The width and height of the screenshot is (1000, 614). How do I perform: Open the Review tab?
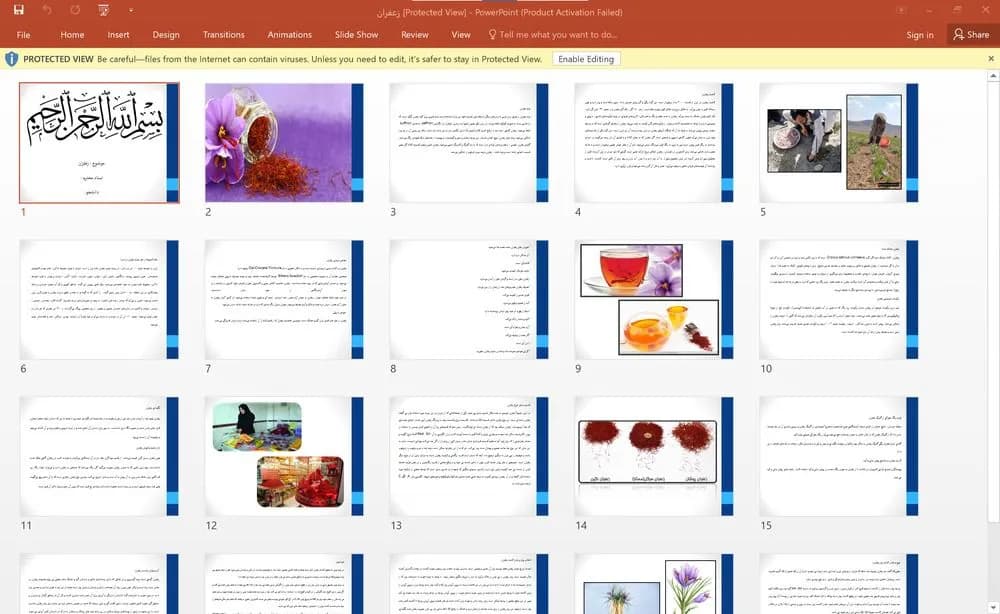(x=415, y=34)
